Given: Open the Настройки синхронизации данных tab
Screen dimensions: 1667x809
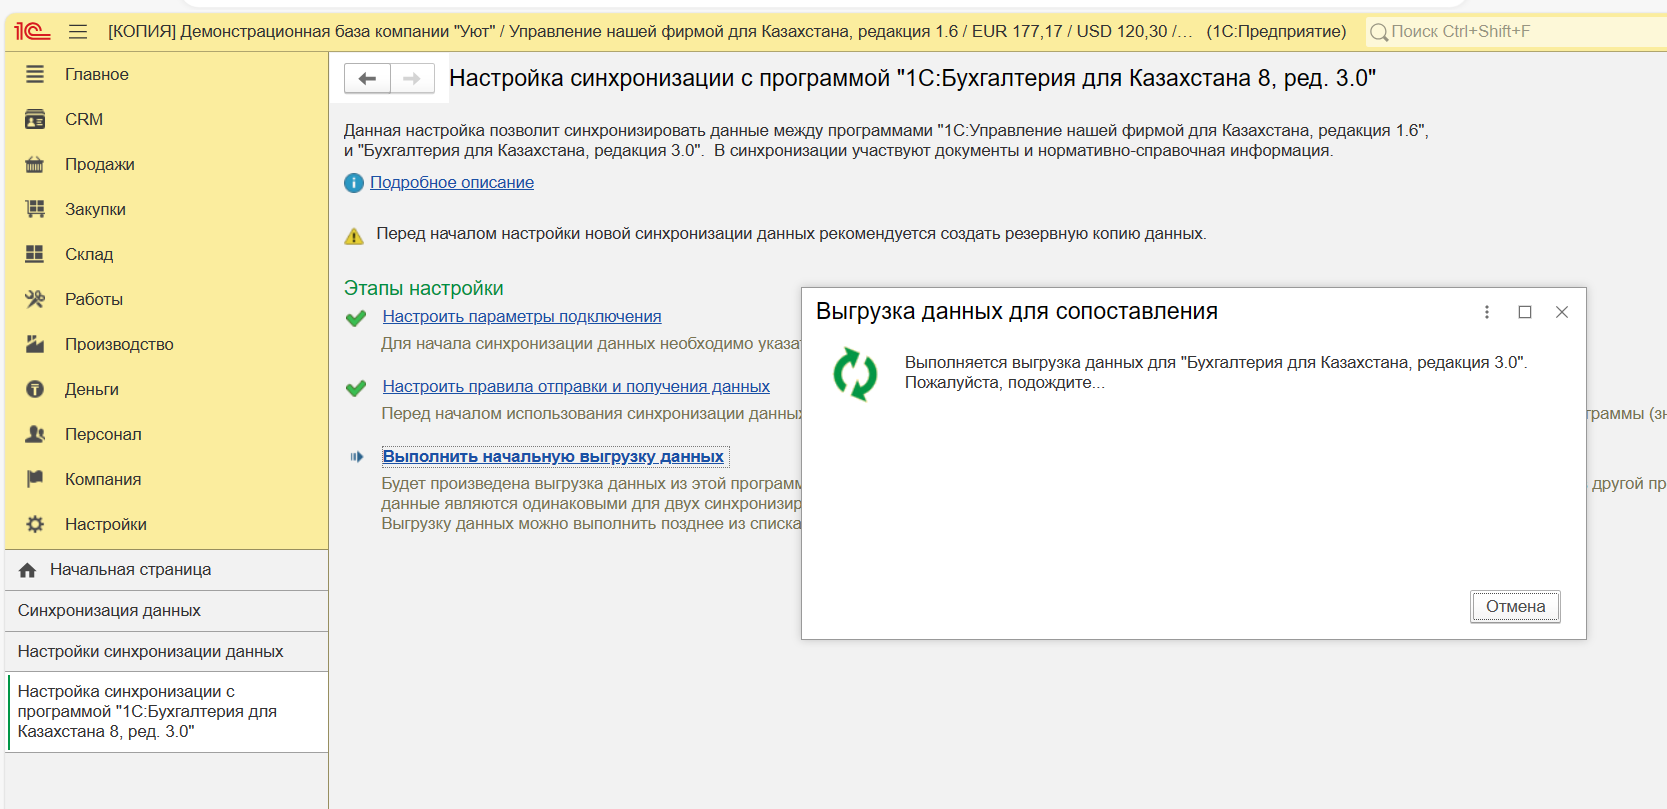Looking at the screenshot, I should pos(150,651).
